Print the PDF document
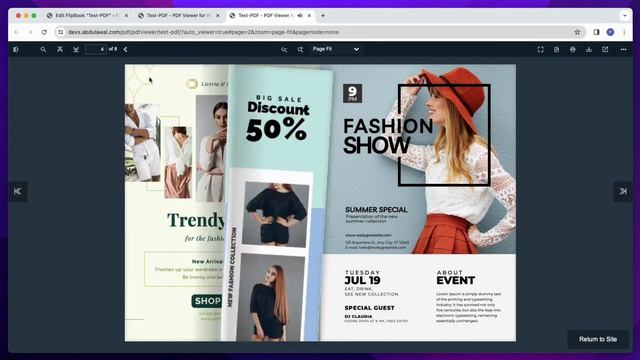 click(573, 49)
